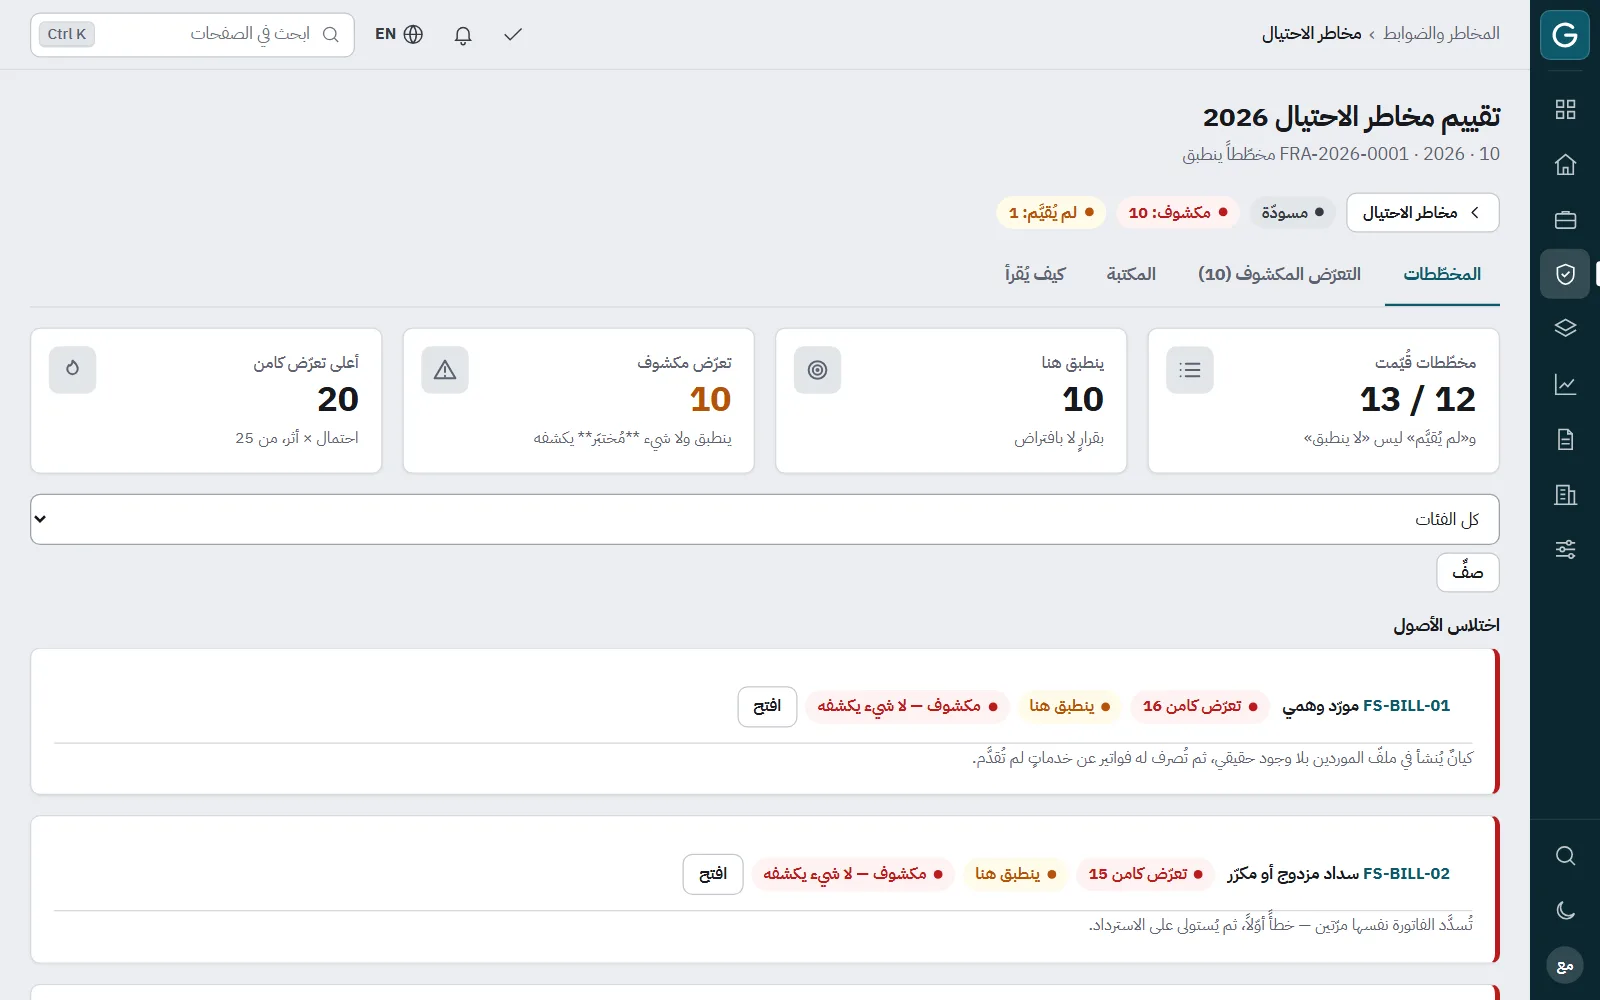Click the صفِّ filter button
Viewport: 1600px width, 1000px height.
tap(1468, 572)
